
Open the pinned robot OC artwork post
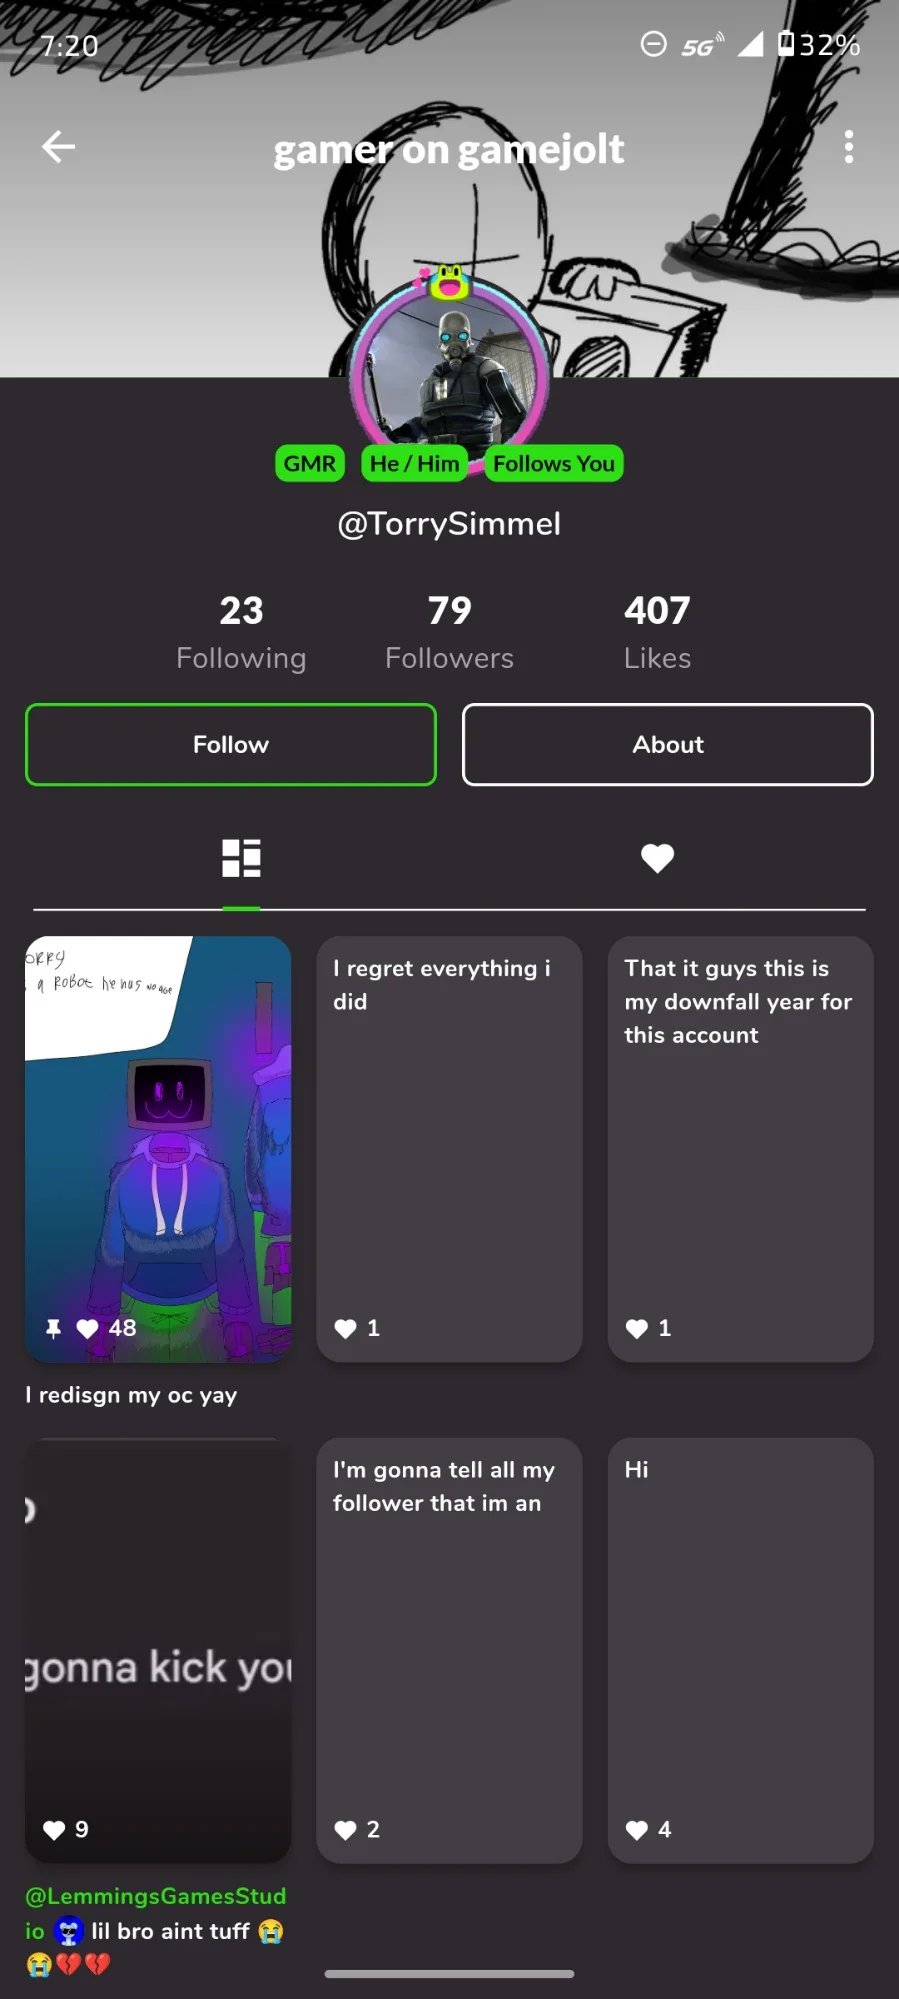coord(158,1149)
